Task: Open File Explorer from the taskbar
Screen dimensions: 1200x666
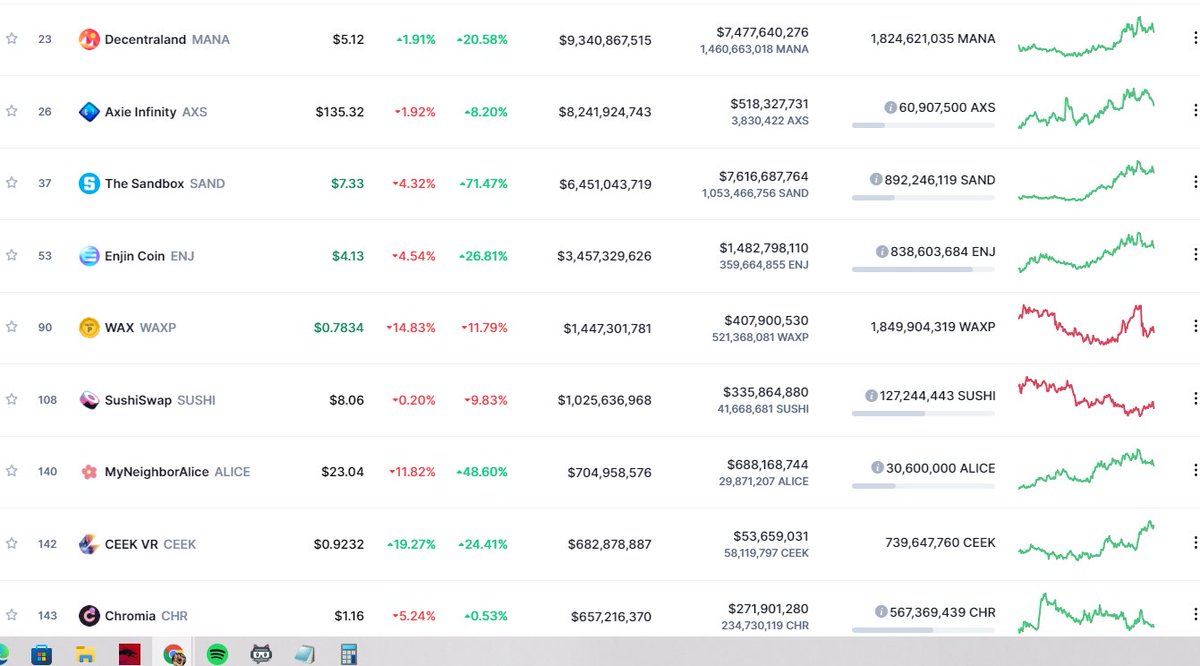Action: click(86, 655)
